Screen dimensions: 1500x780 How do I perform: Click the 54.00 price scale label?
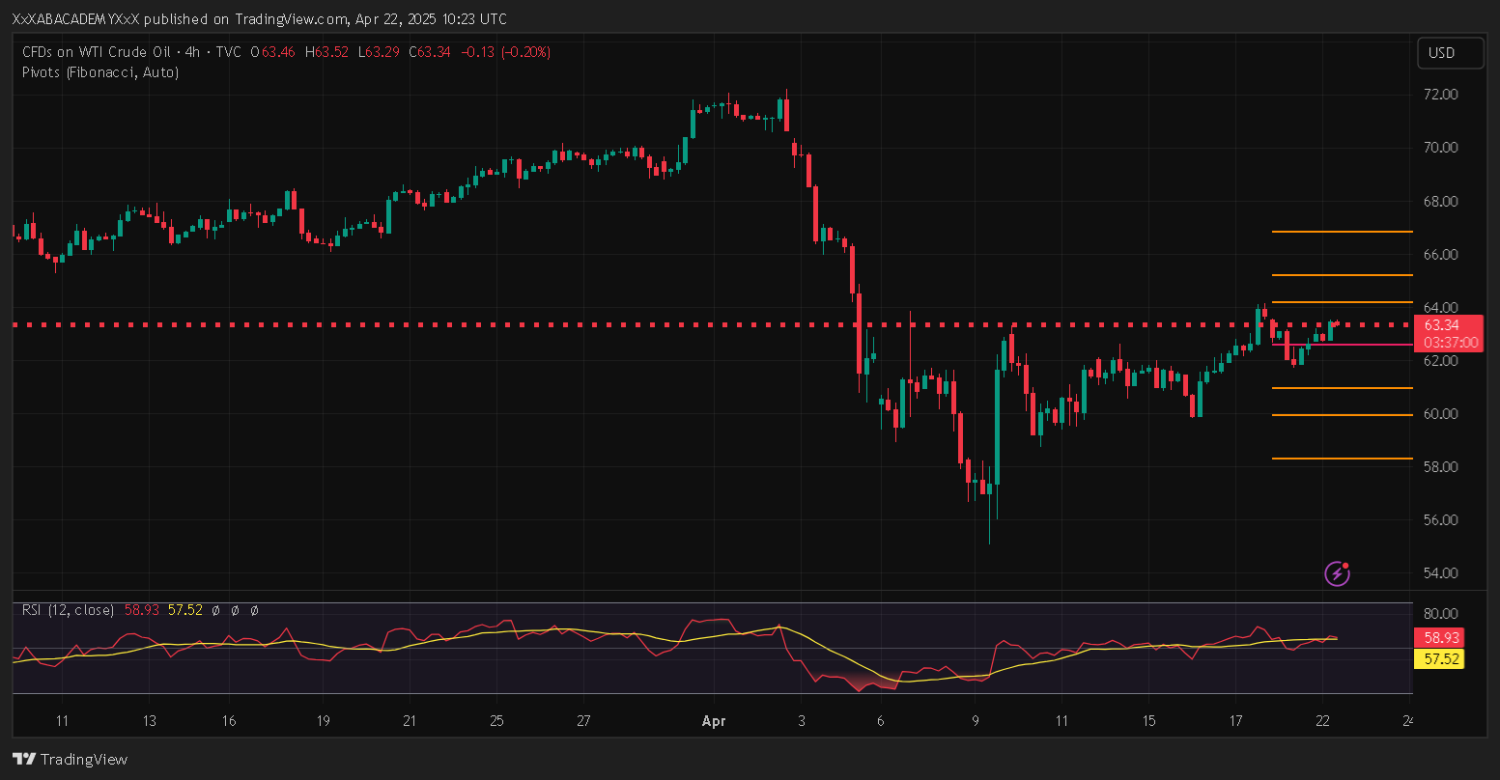pos(1441,574)
